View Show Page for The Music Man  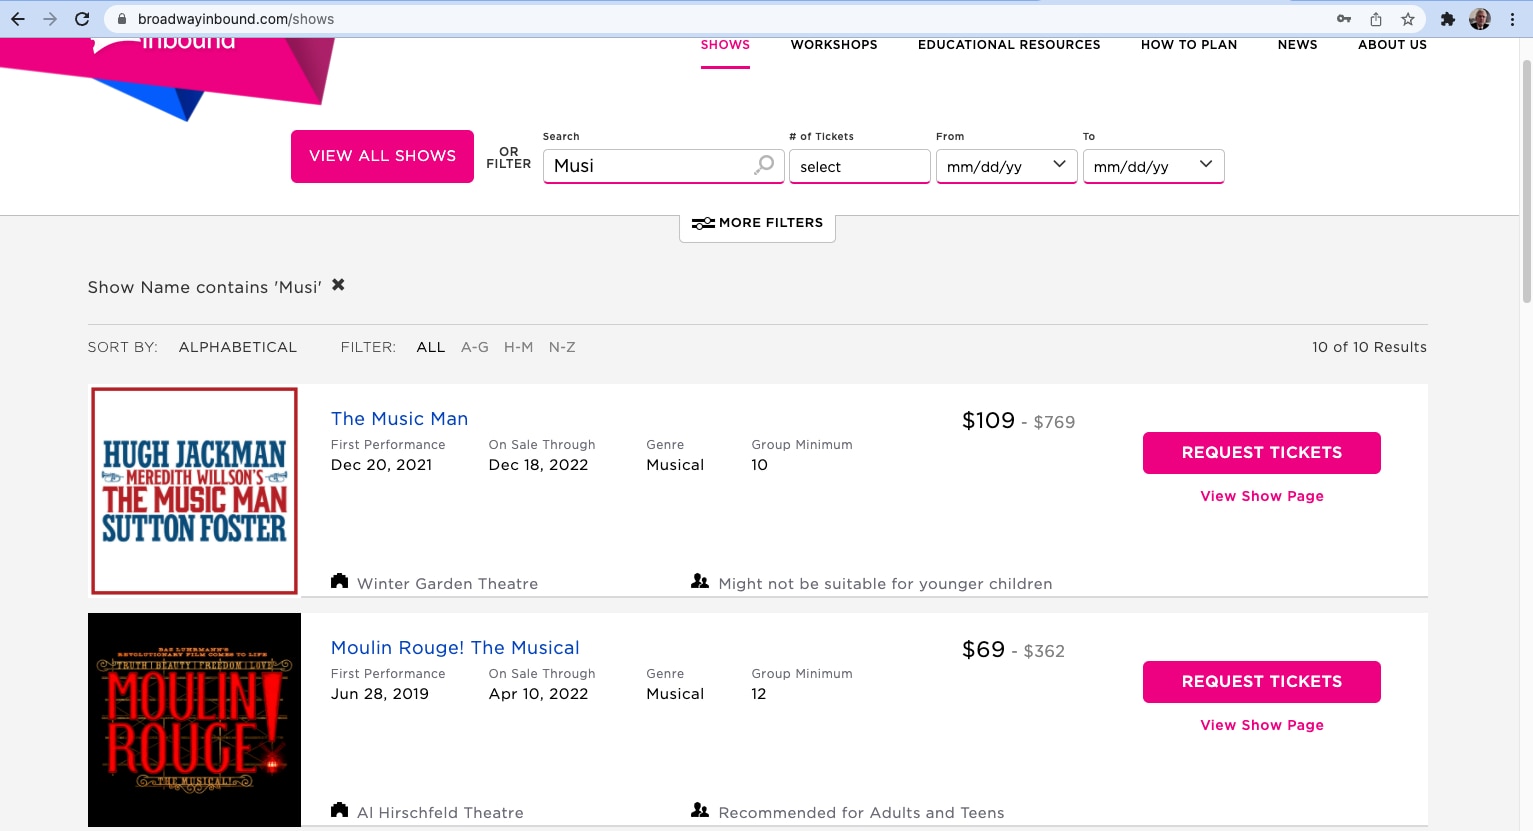(1262, 496)
